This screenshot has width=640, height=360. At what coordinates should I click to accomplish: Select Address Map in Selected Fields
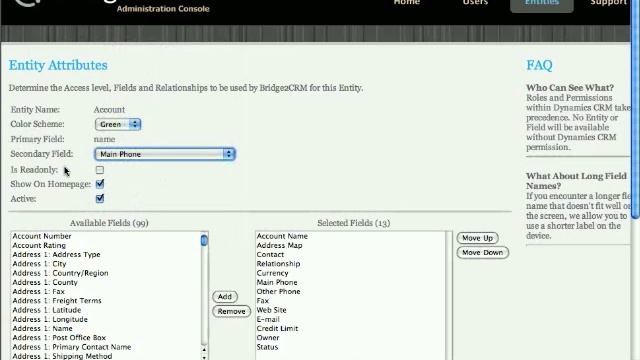coord(351,245)
